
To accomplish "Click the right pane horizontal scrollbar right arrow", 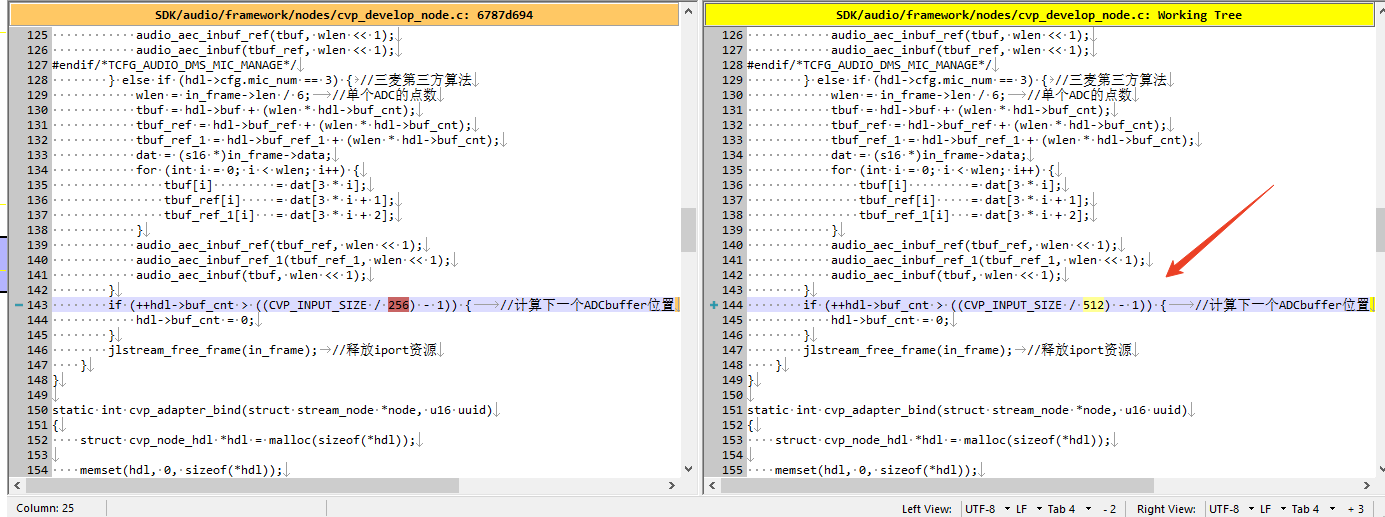I will tap(1369, 485).
